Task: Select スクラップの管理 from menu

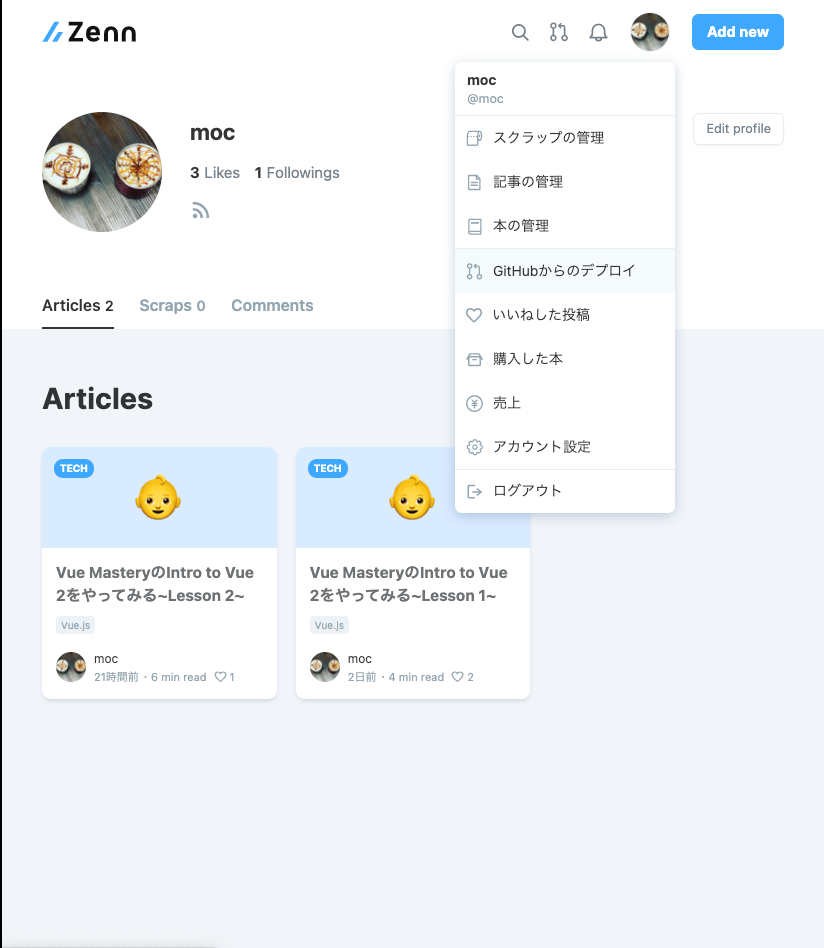Action: [565, 138]
